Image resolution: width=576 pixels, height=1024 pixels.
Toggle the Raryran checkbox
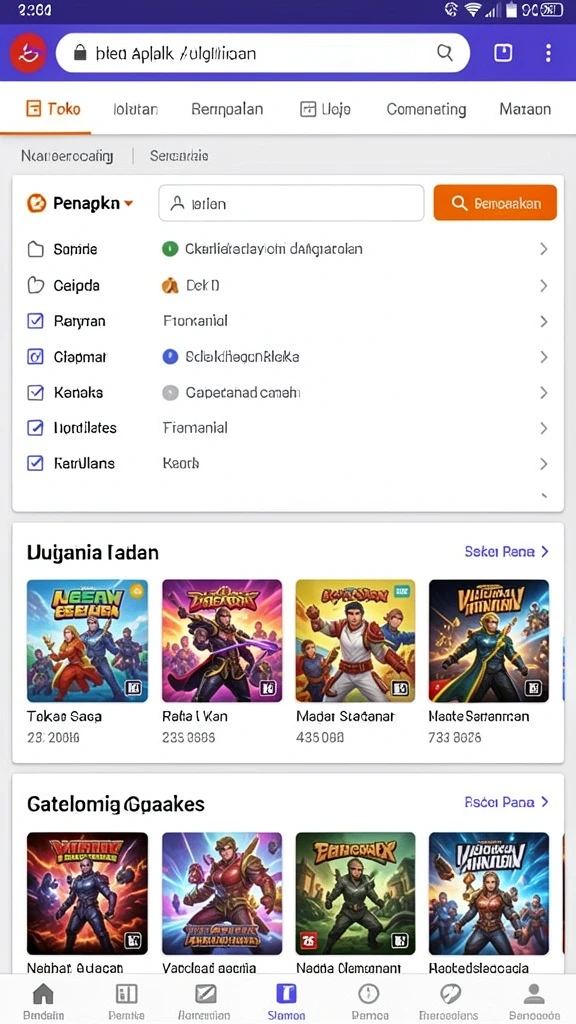[x=35, y=321]
